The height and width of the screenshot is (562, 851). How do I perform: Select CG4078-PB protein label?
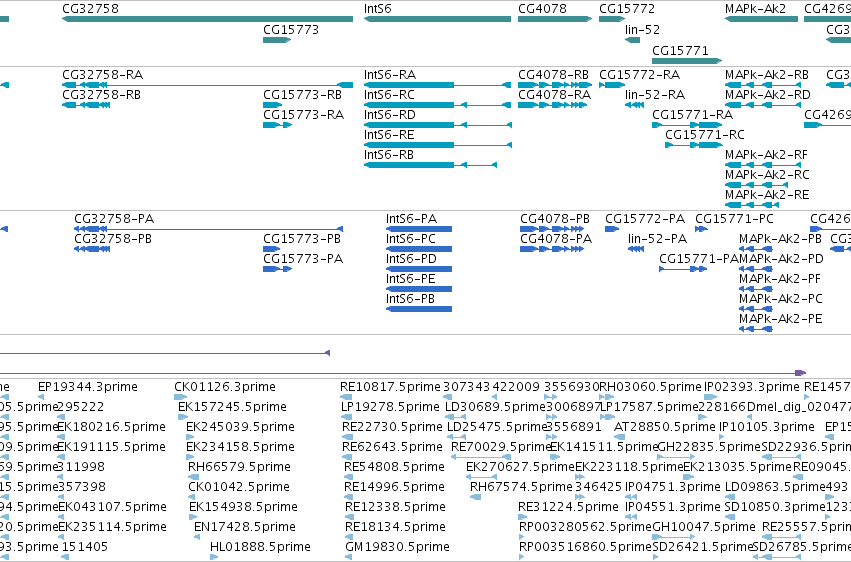coord(555,219)
